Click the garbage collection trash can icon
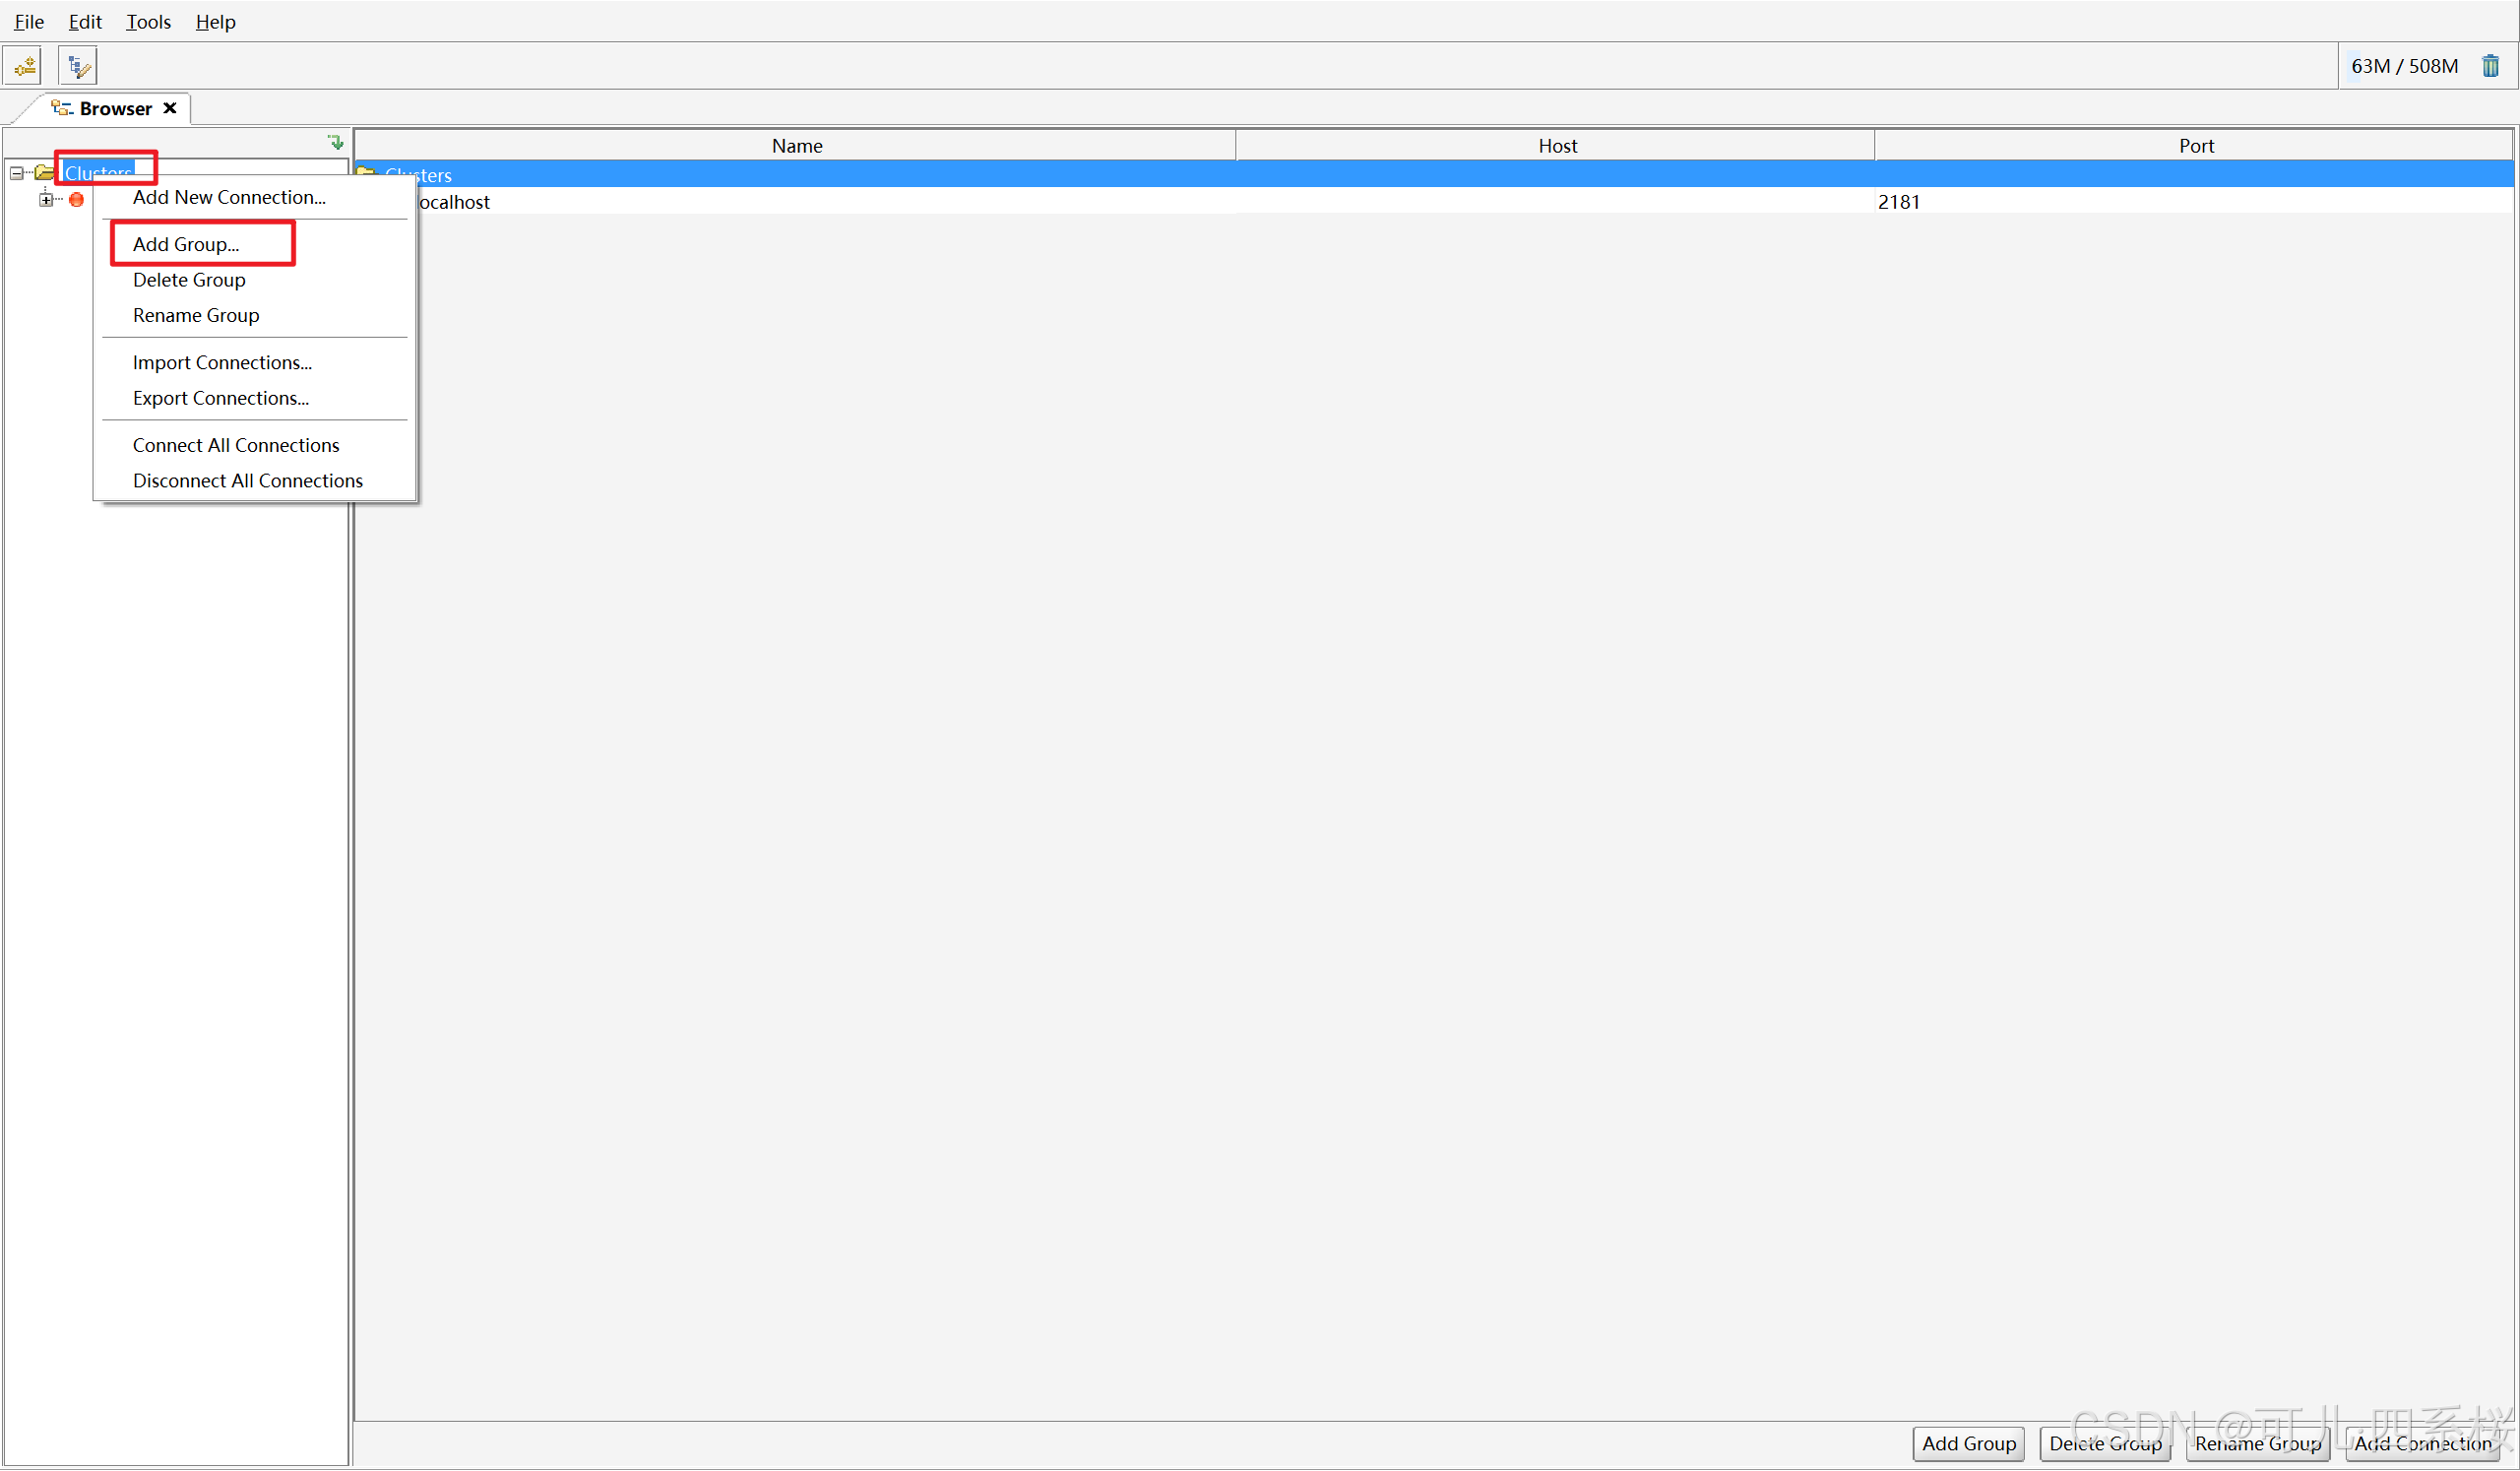 click(2490, 66)
